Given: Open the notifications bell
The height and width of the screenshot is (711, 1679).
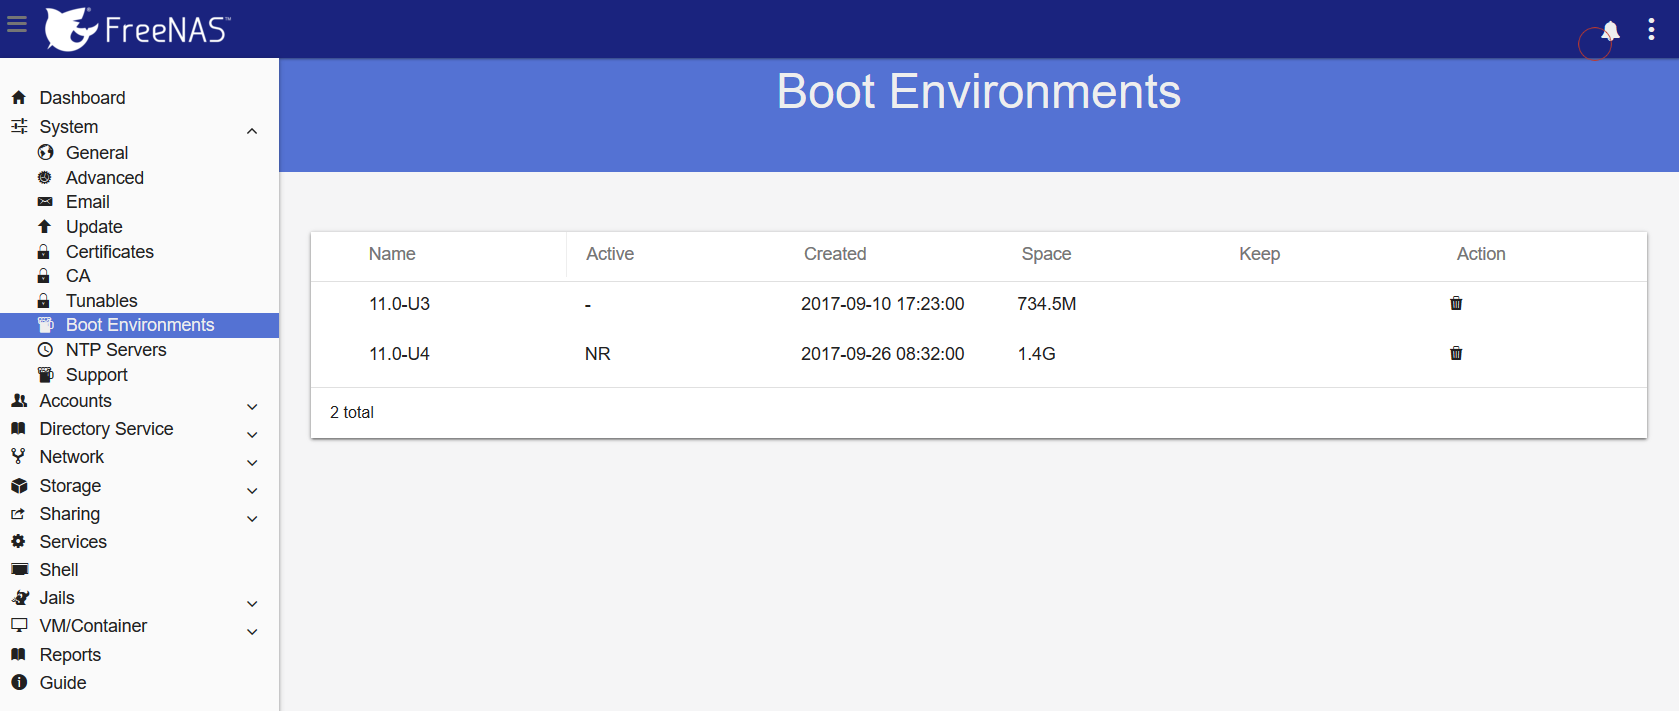Looking at the screenshot, I should 1610,31.
